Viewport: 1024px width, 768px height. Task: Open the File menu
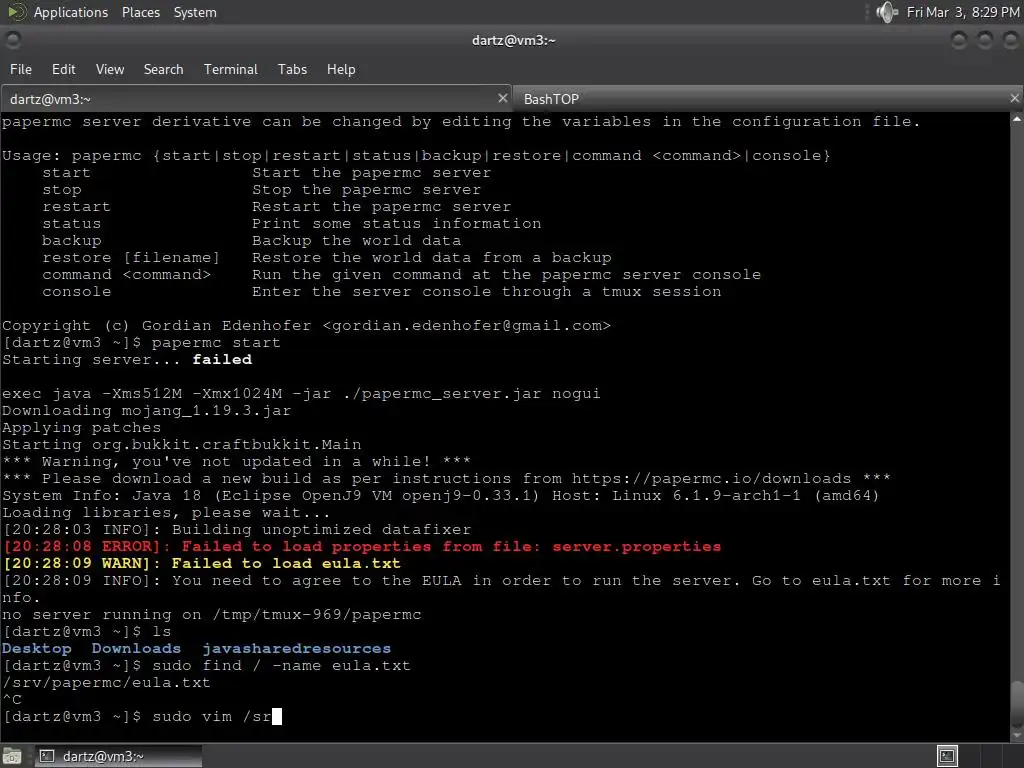coord(20,69)
